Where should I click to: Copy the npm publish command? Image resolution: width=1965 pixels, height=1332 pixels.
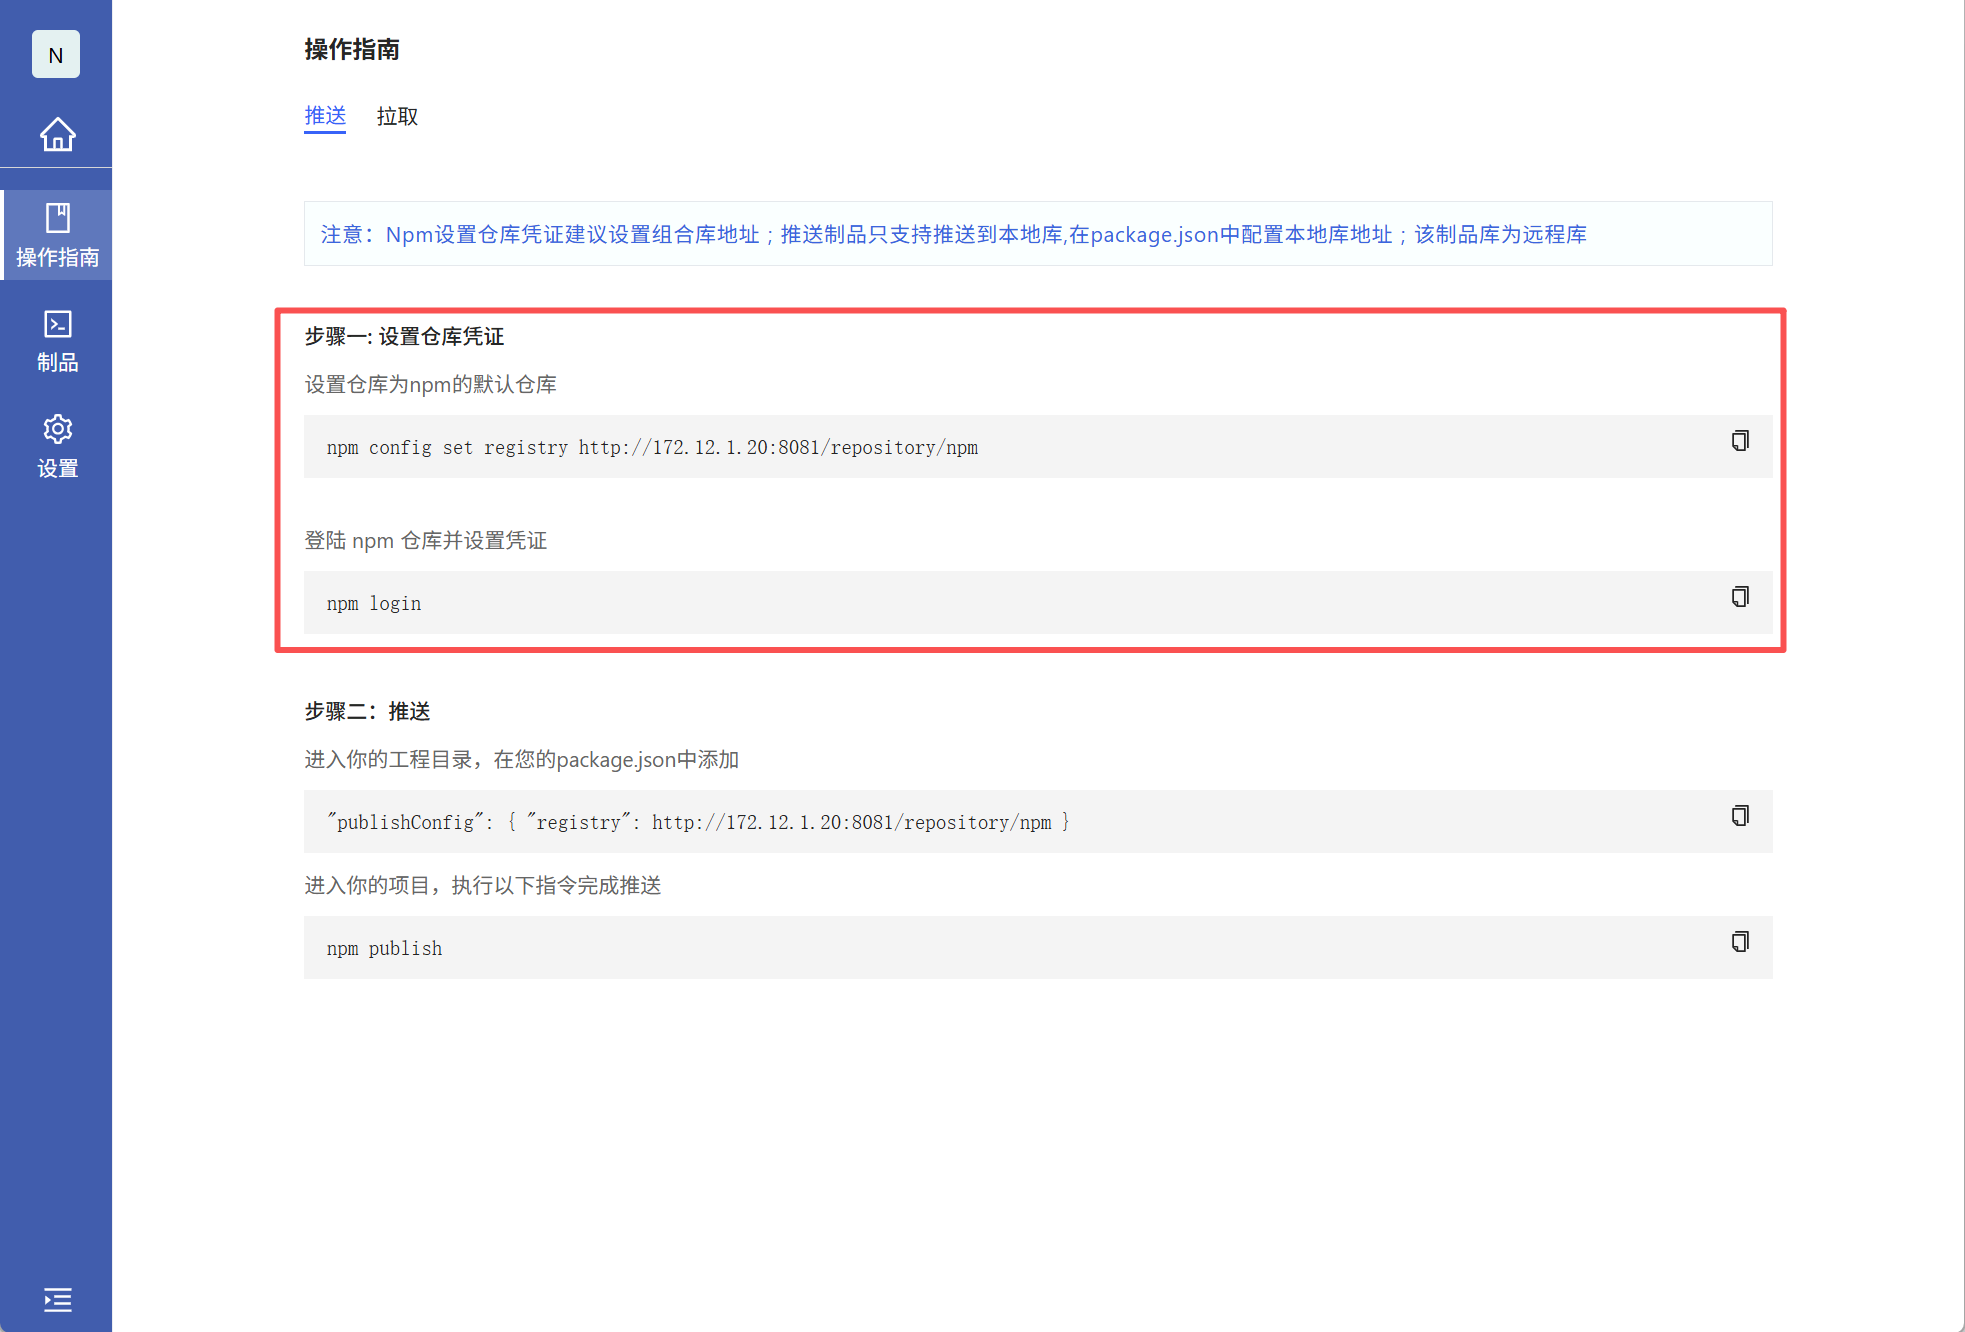[x=1739, y=942]
